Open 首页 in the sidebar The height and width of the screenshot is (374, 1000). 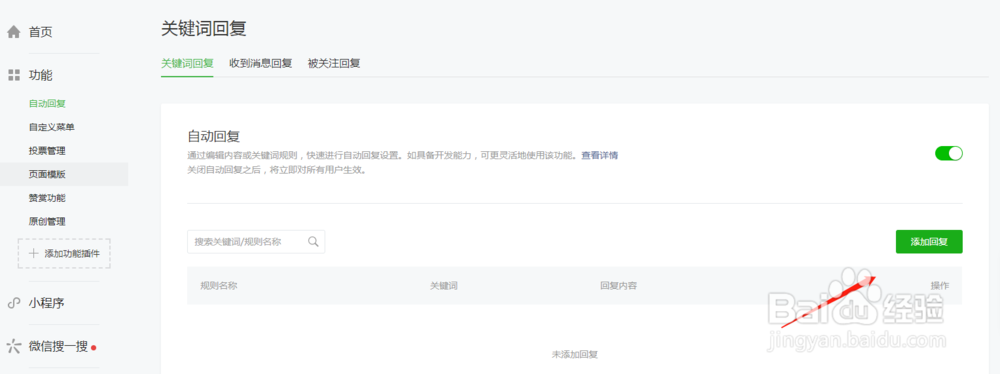click(x=40, y=32)
